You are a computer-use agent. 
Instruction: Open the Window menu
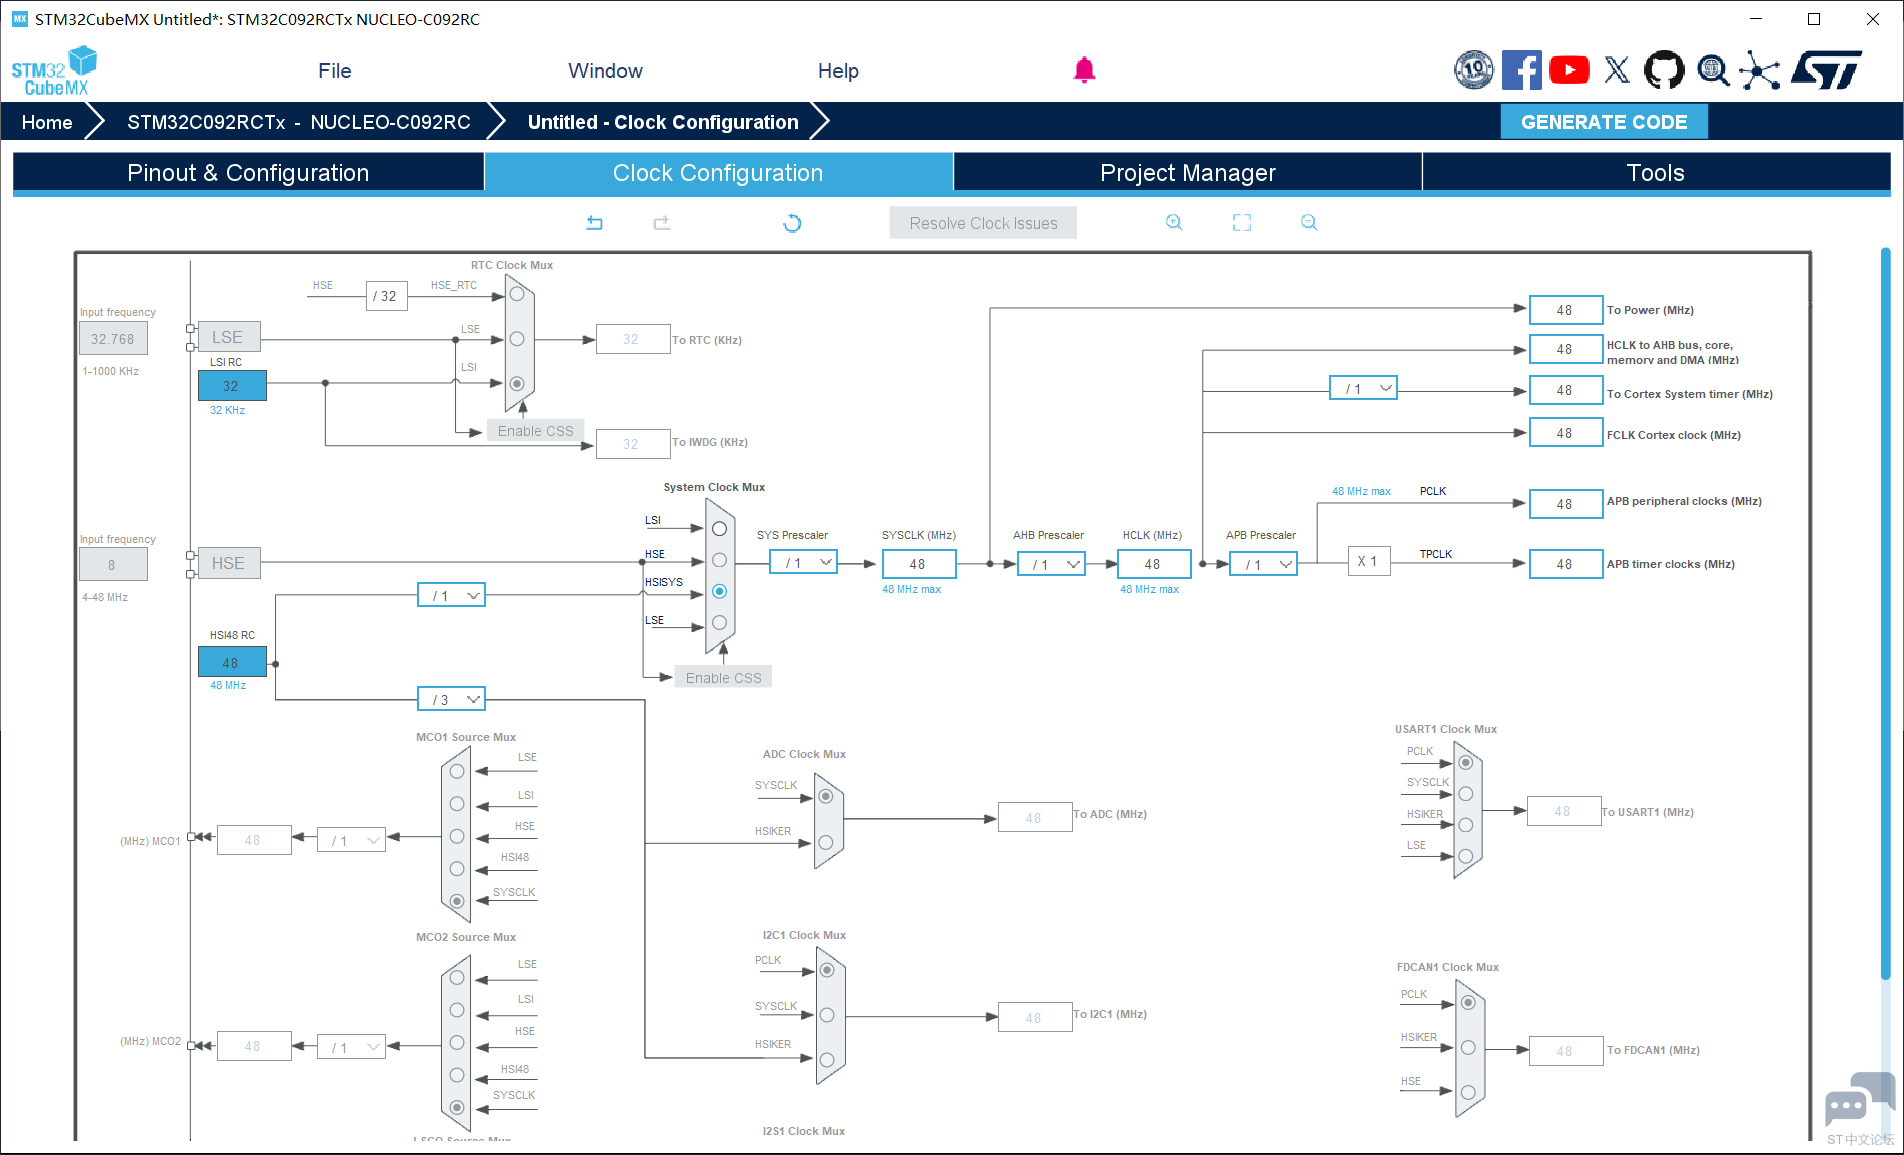(x=606, y=71)
